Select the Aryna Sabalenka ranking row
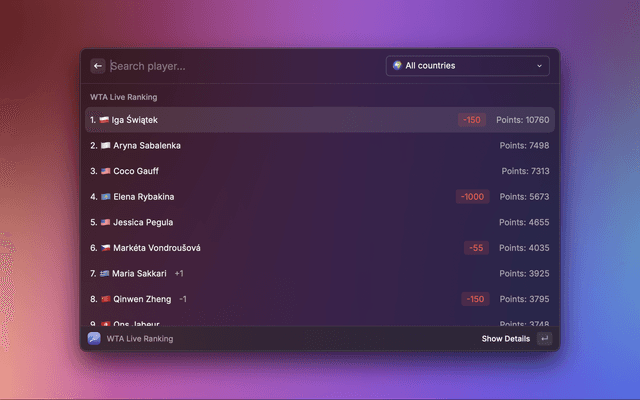640x400 pixels. tap(320, 146)
